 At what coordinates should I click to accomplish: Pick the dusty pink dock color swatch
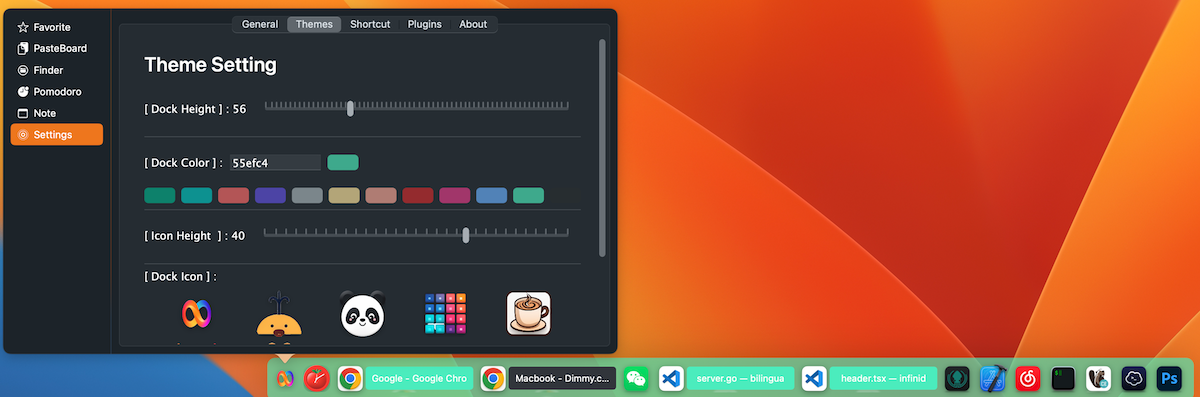[x=381, y=195]
